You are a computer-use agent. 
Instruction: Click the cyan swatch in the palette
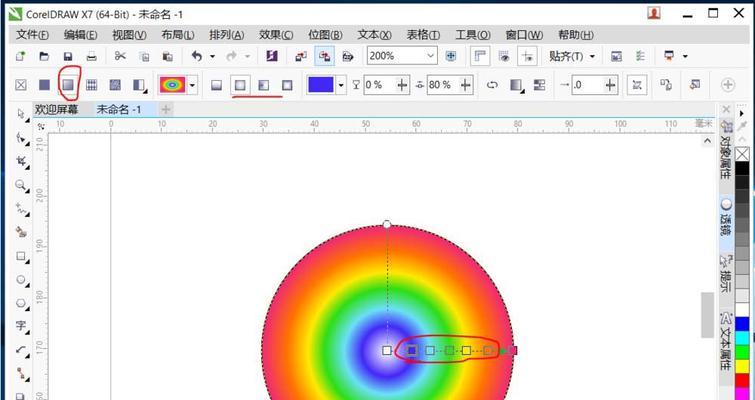pyautogui.click(x=742, y=338)
